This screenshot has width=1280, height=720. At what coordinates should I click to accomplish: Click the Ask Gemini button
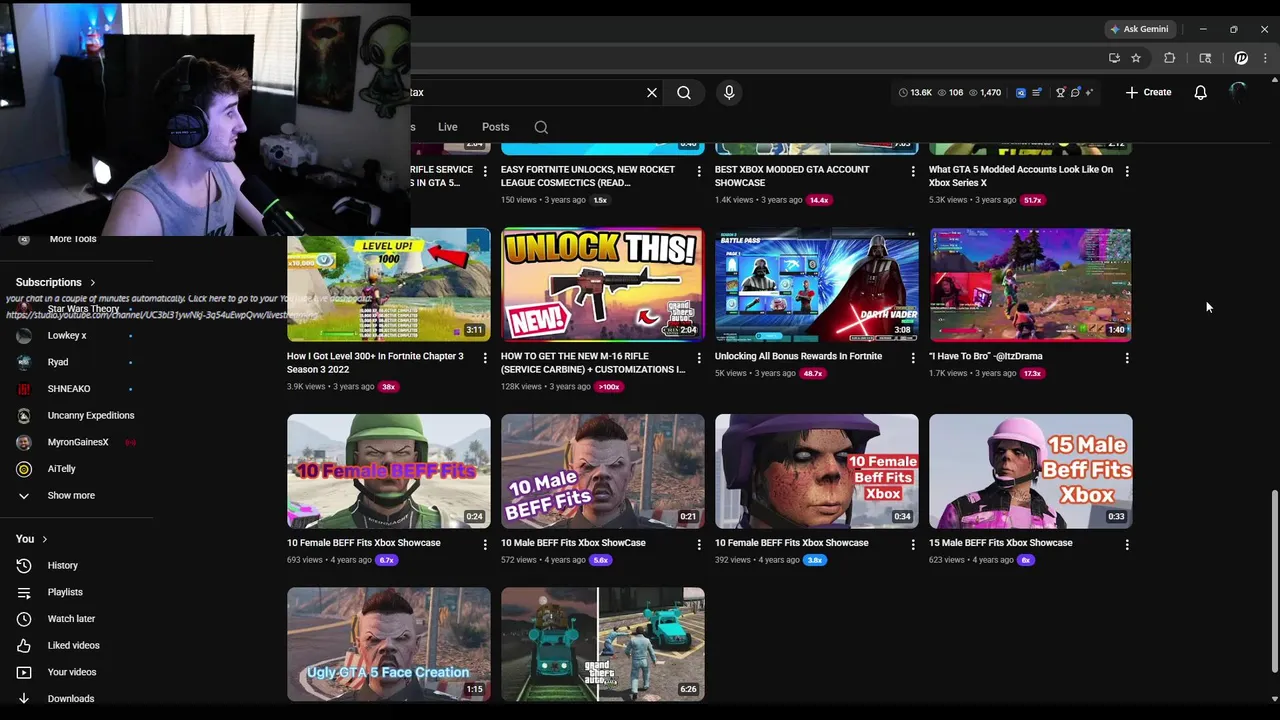click(1138, 29)
